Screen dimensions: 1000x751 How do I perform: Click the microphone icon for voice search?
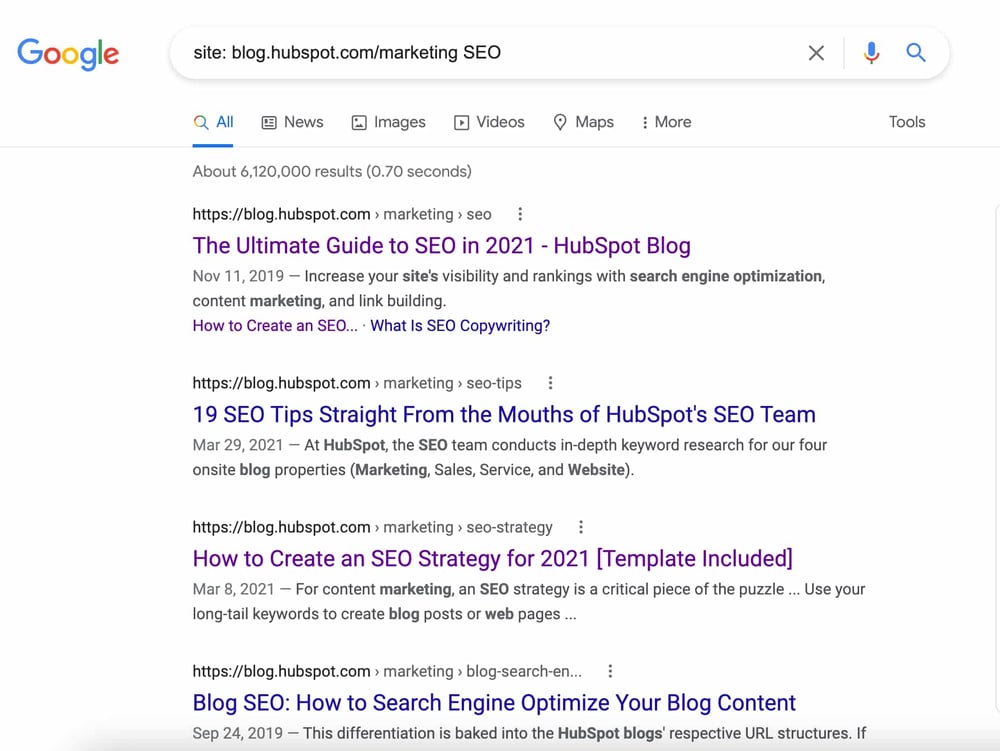click(x=871, y=53)
